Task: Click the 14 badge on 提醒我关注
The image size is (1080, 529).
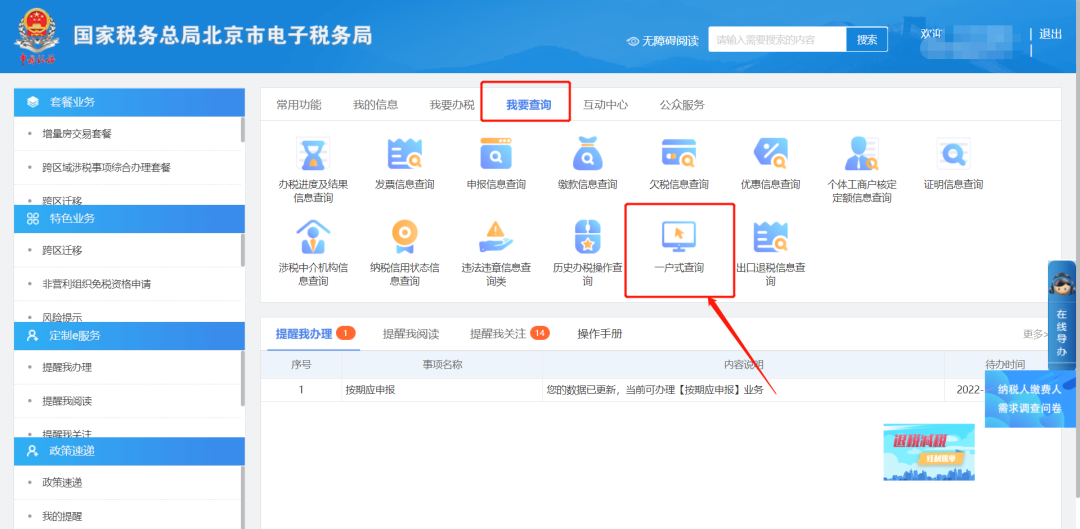Action: tap(539, 333)
